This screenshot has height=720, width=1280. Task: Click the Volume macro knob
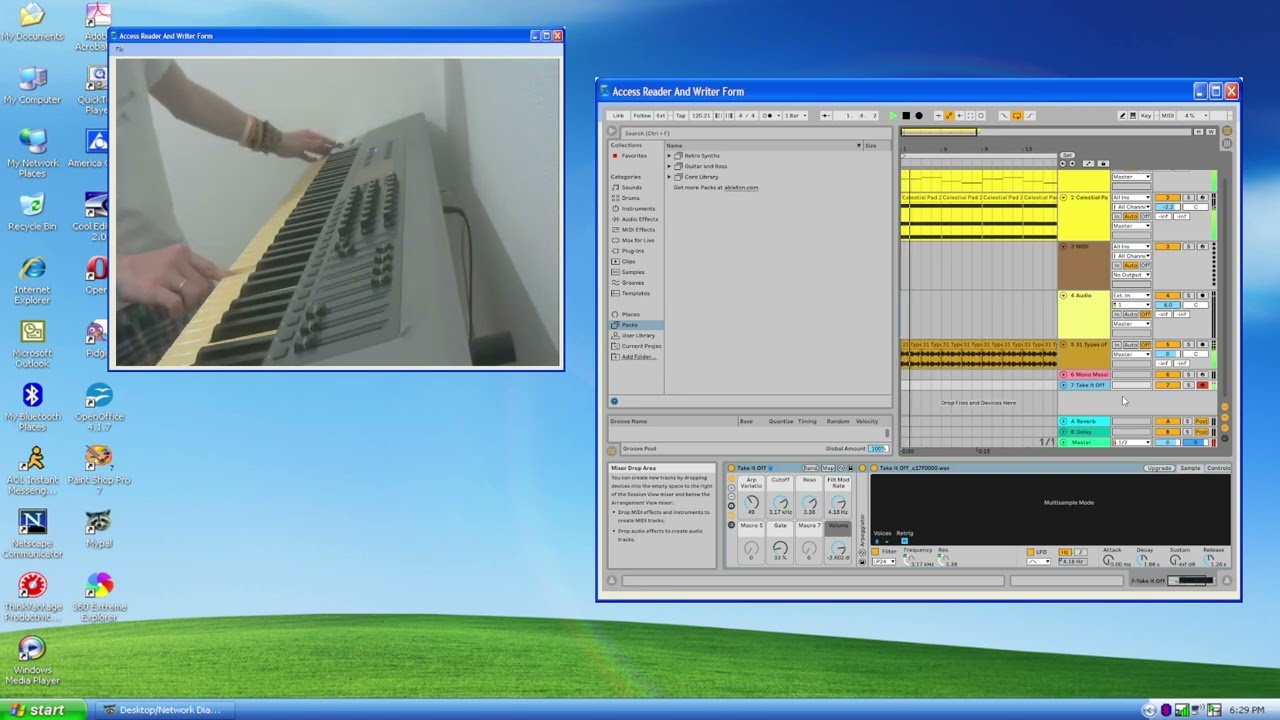(x=838, y=547)
